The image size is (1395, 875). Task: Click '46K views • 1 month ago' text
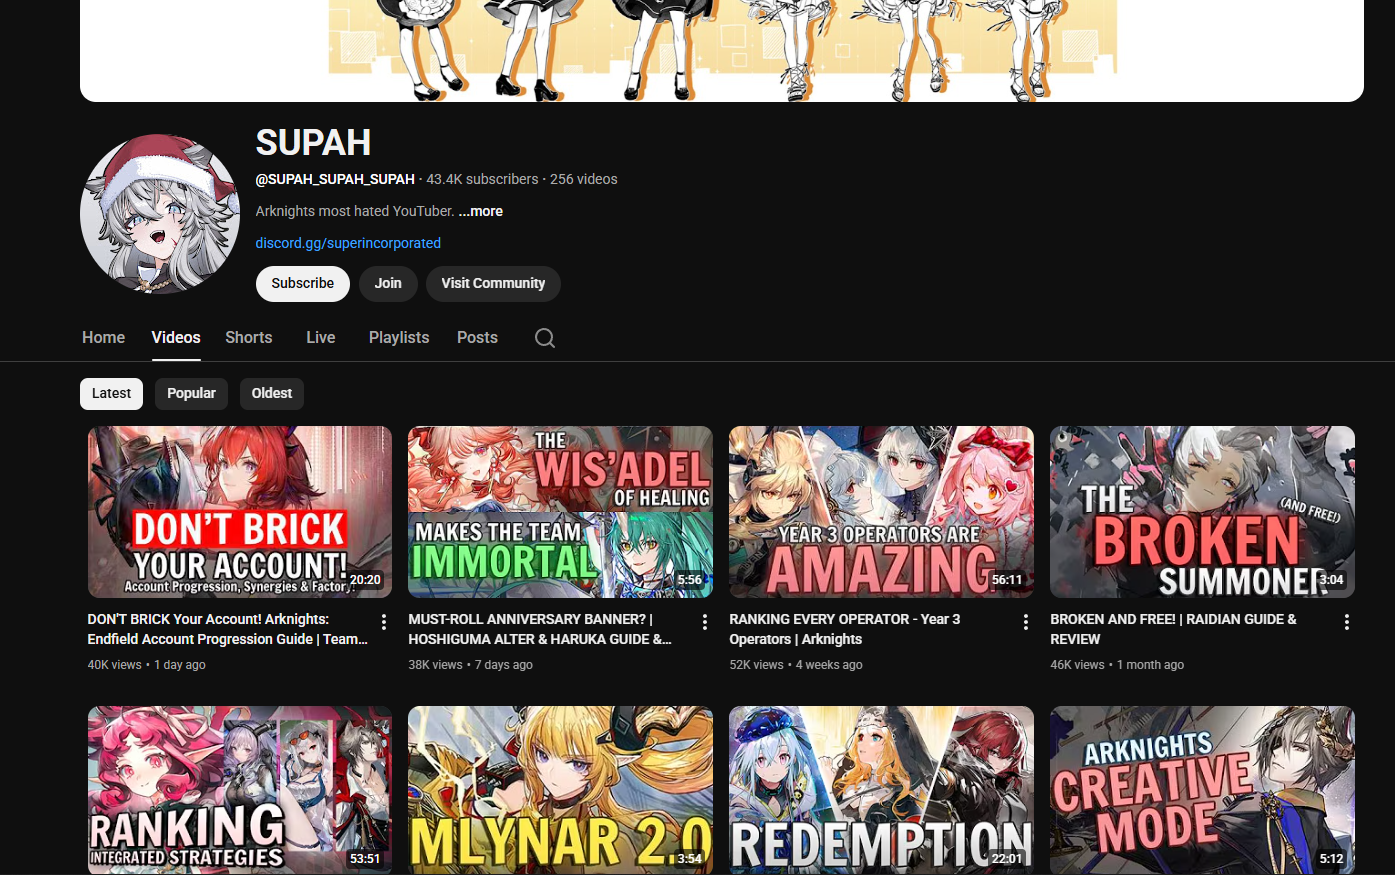pyautogui.click(x=1117, y=665)
